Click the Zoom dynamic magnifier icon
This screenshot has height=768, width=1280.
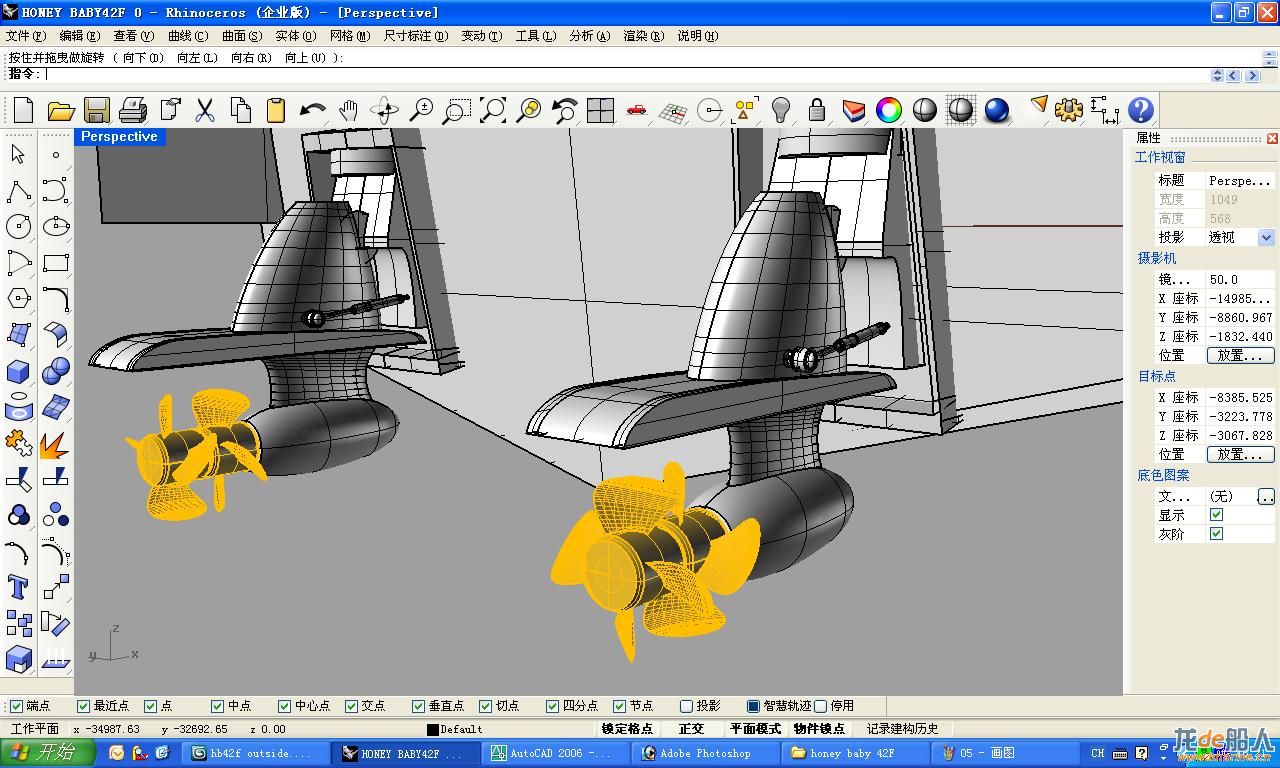[x=421, y=110]
